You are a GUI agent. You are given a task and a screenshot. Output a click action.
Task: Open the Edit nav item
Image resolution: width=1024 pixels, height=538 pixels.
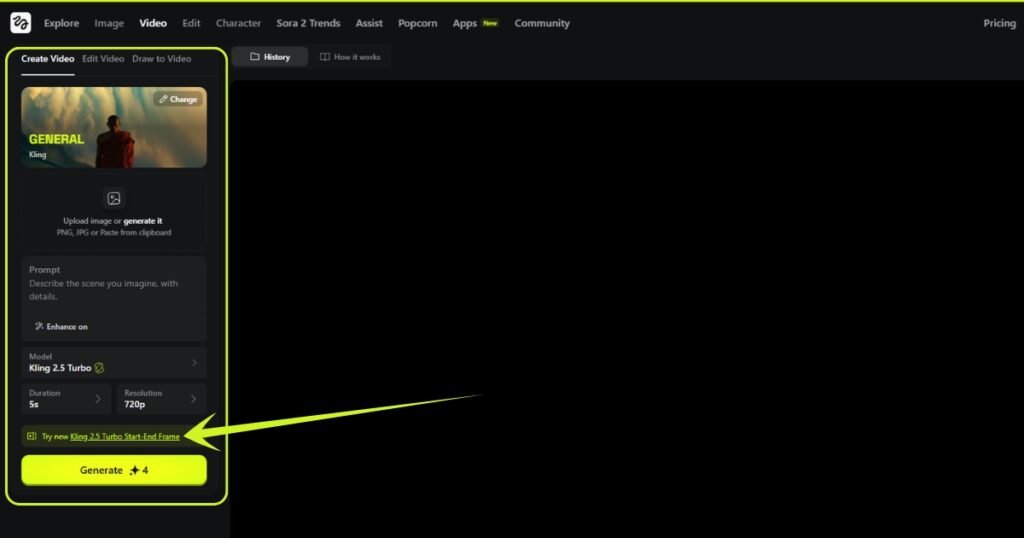click(191, 23)
